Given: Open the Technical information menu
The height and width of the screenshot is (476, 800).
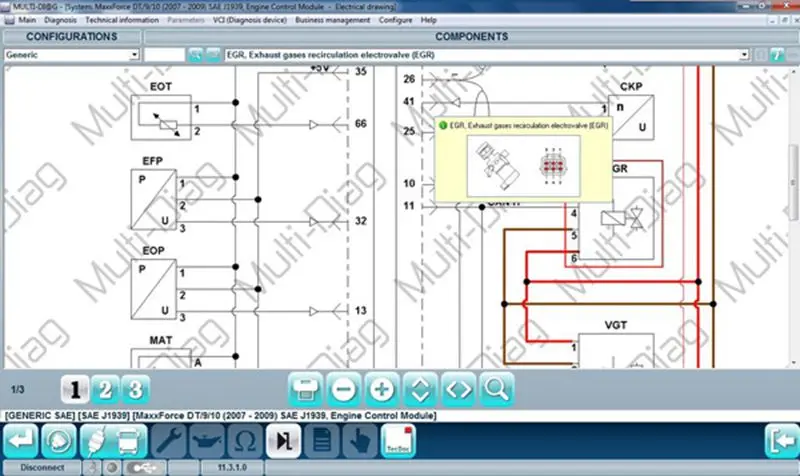Looking at the screenshot, I should (x=122, y=20).
